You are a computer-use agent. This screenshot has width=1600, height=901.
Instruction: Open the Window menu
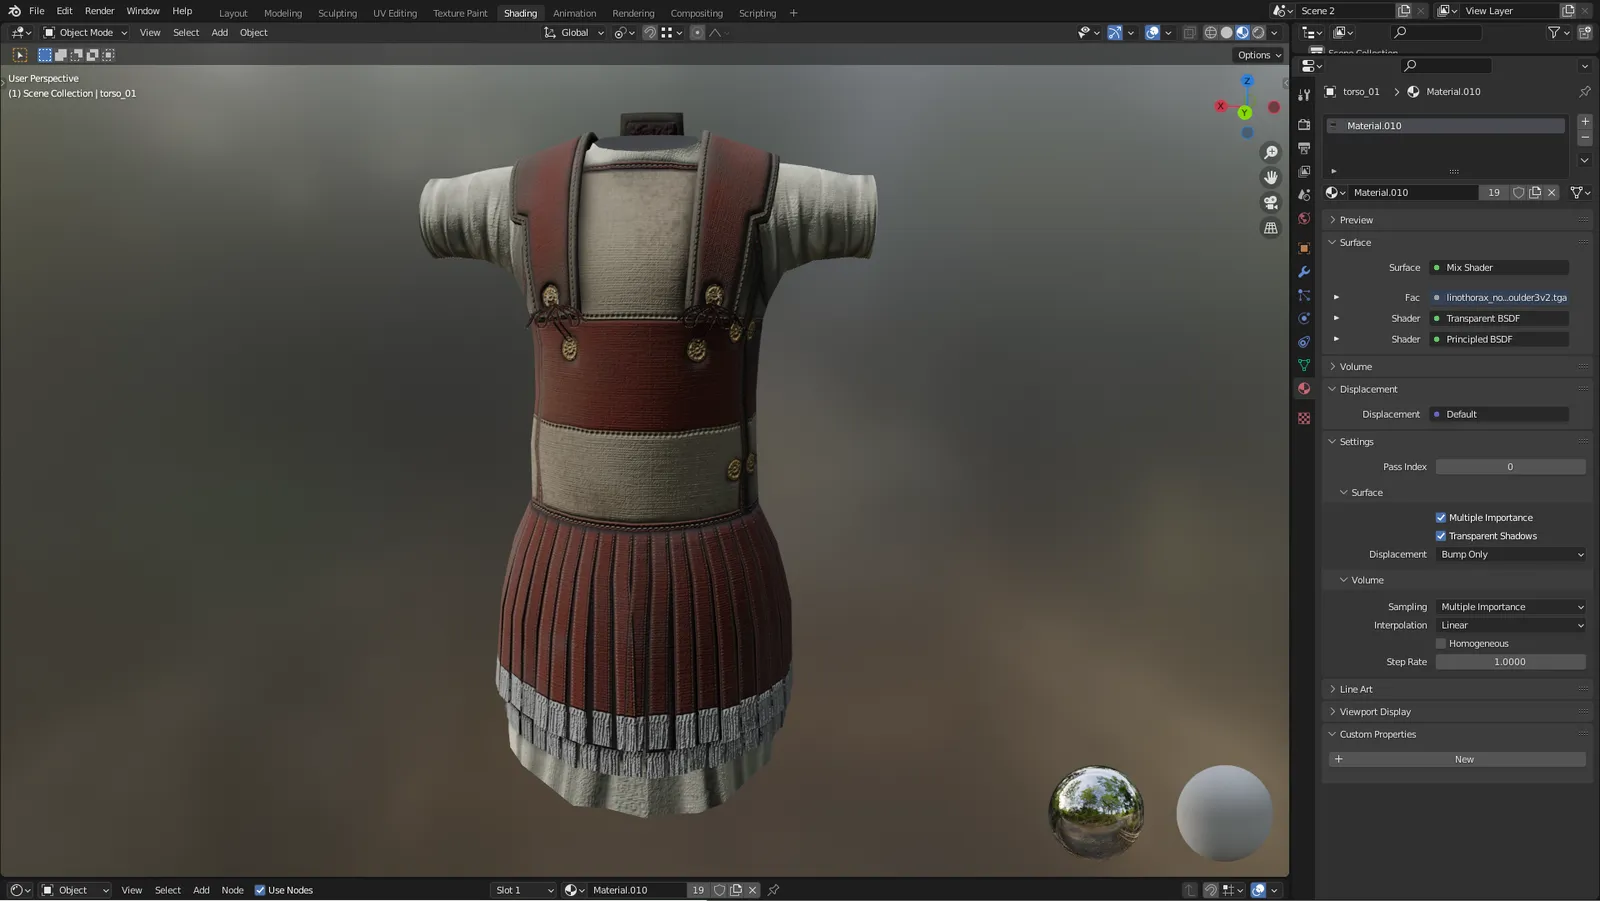143,11
